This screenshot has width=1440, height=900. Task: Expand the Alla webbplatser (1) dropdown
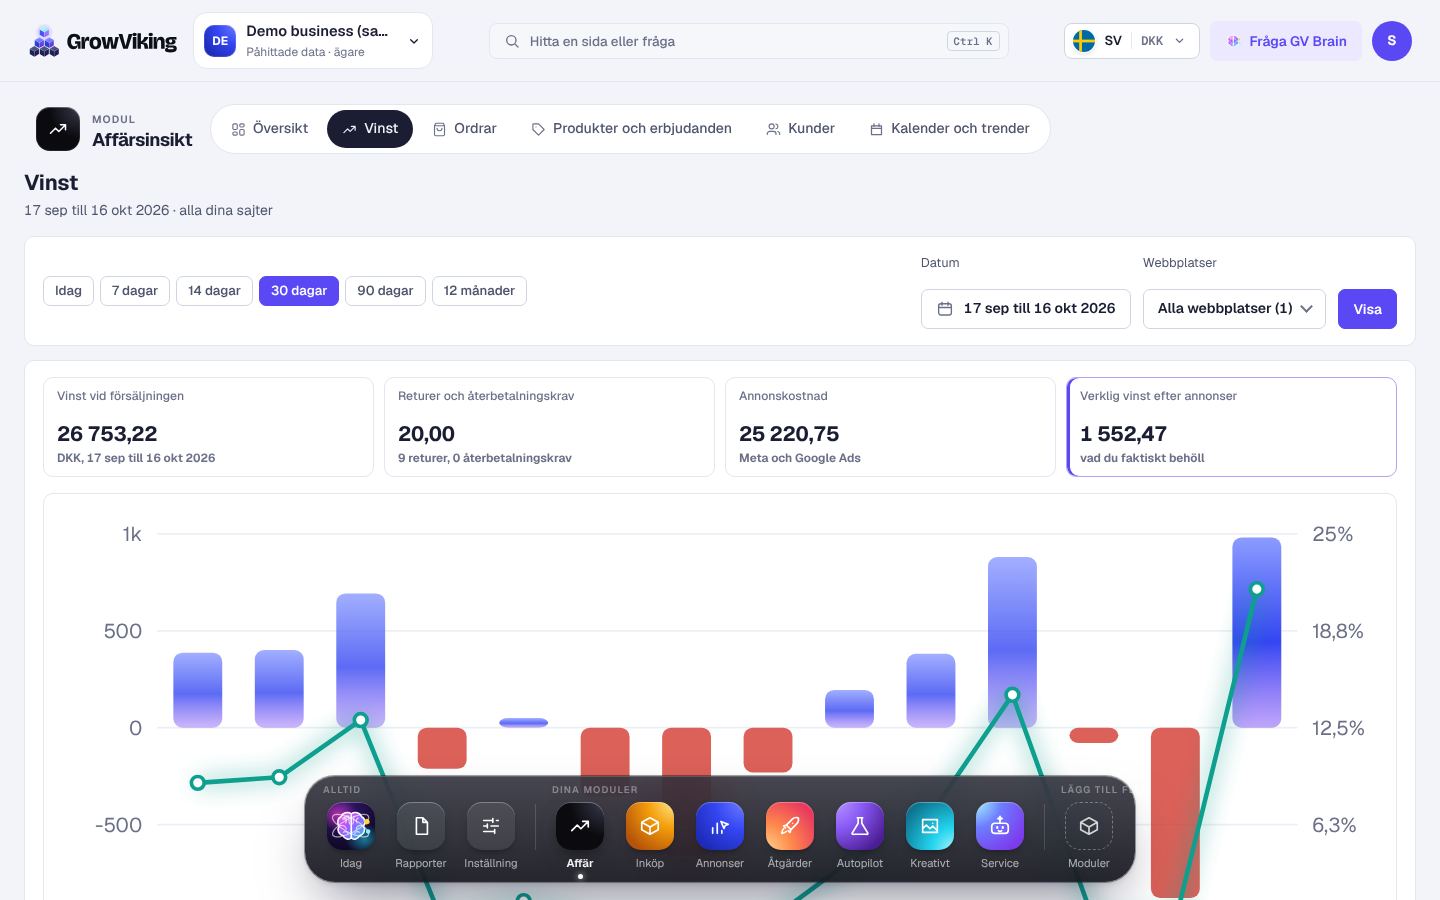point(1234,309)
